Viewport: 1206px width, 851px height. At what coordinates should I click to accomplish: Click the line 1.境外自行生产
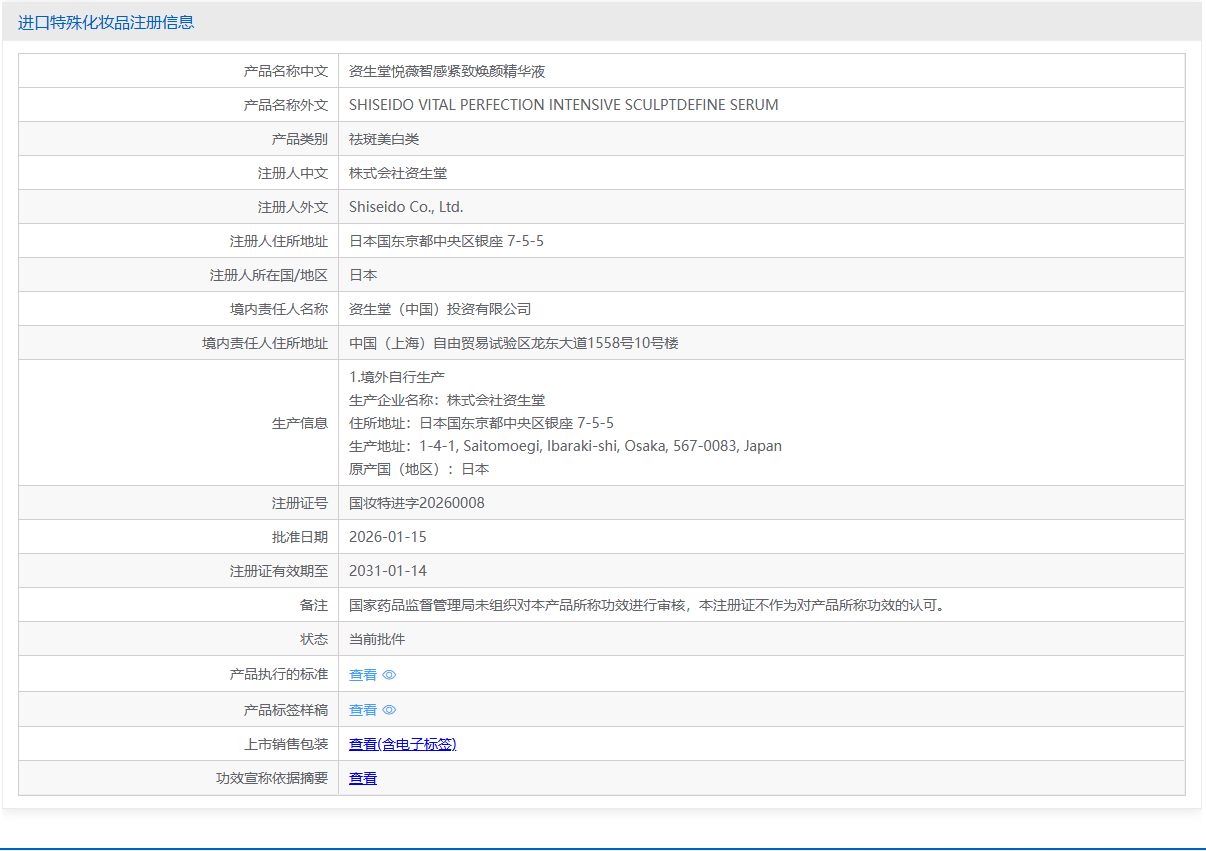(397, 377)
